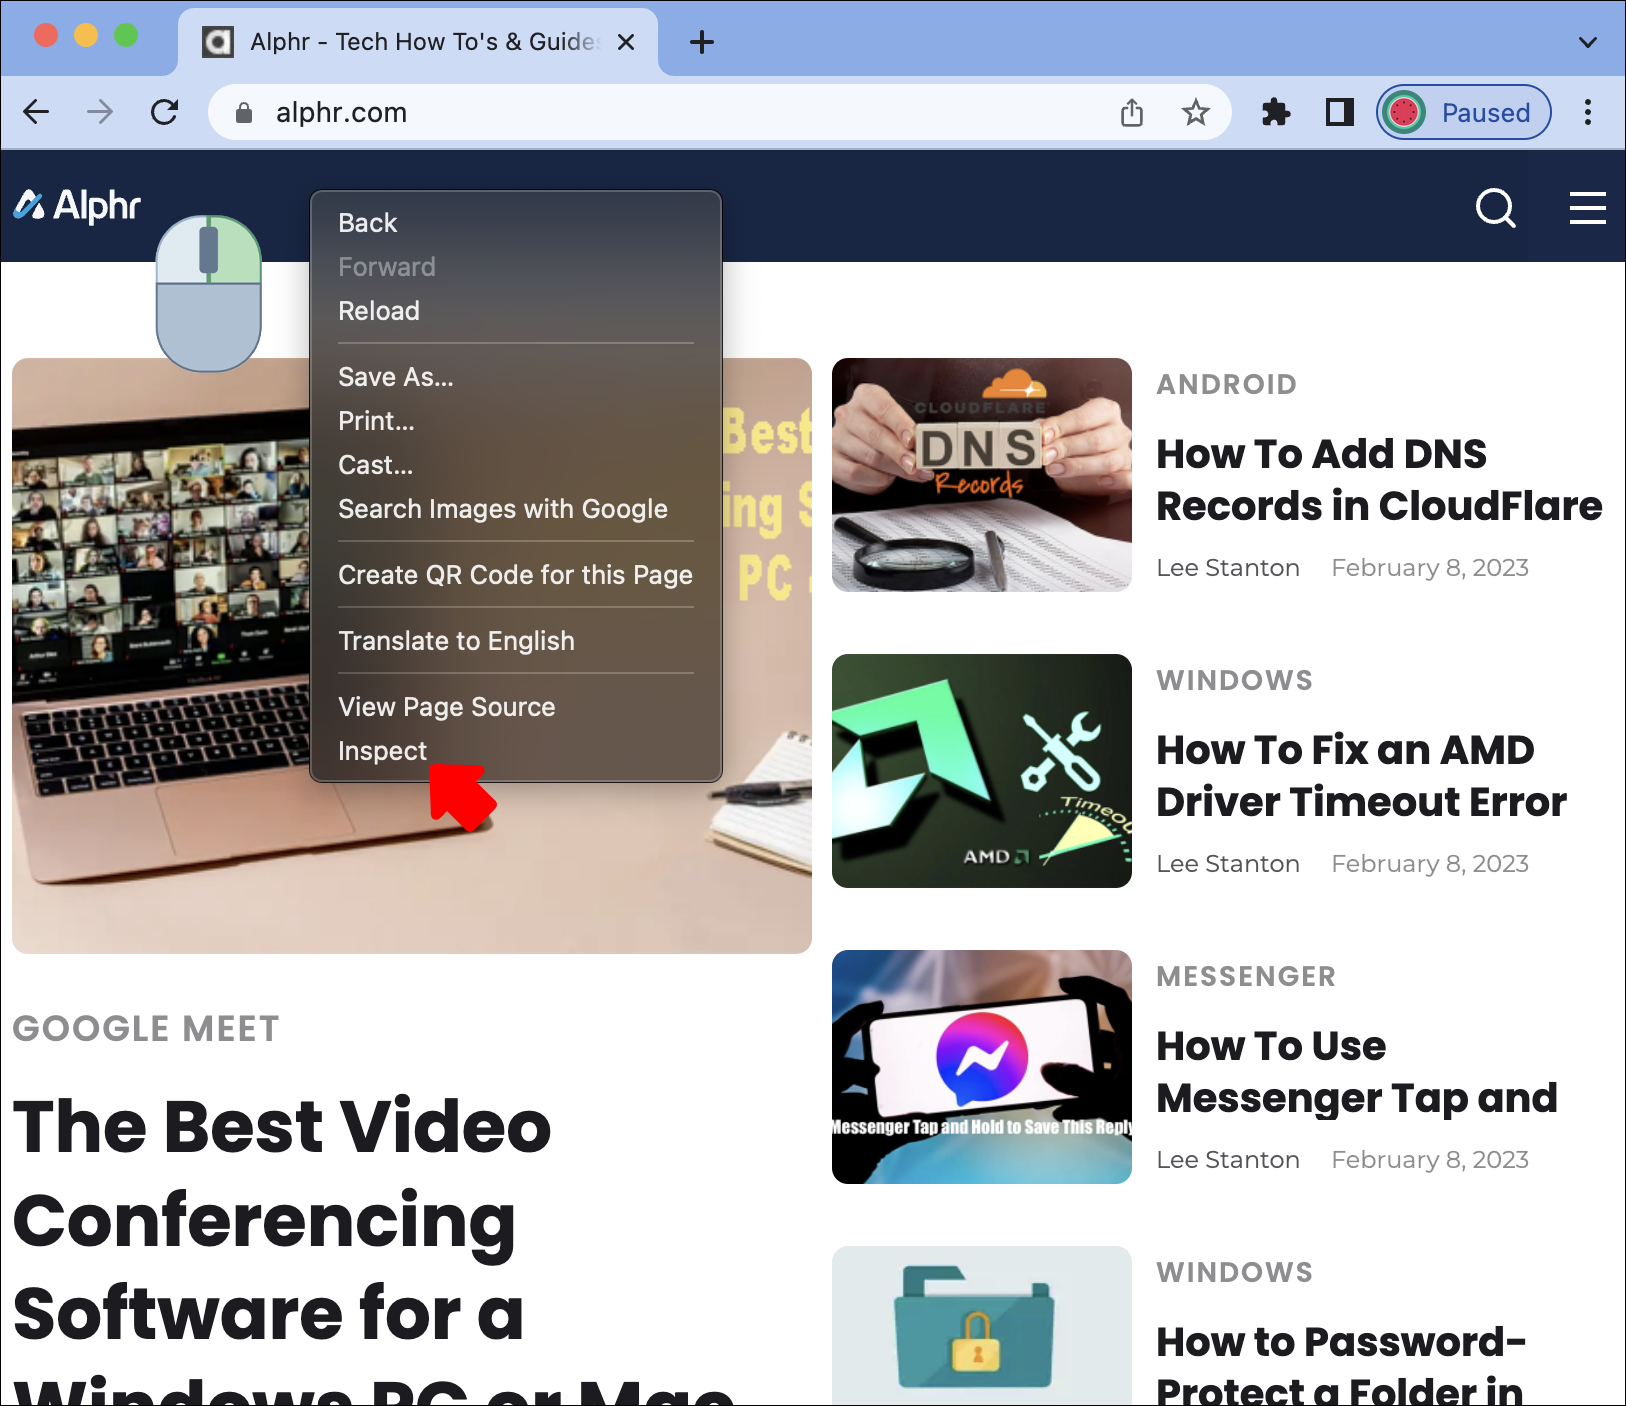
Task: Open the AMD driver article thumbnail
Action: click(x=982, y=771)
